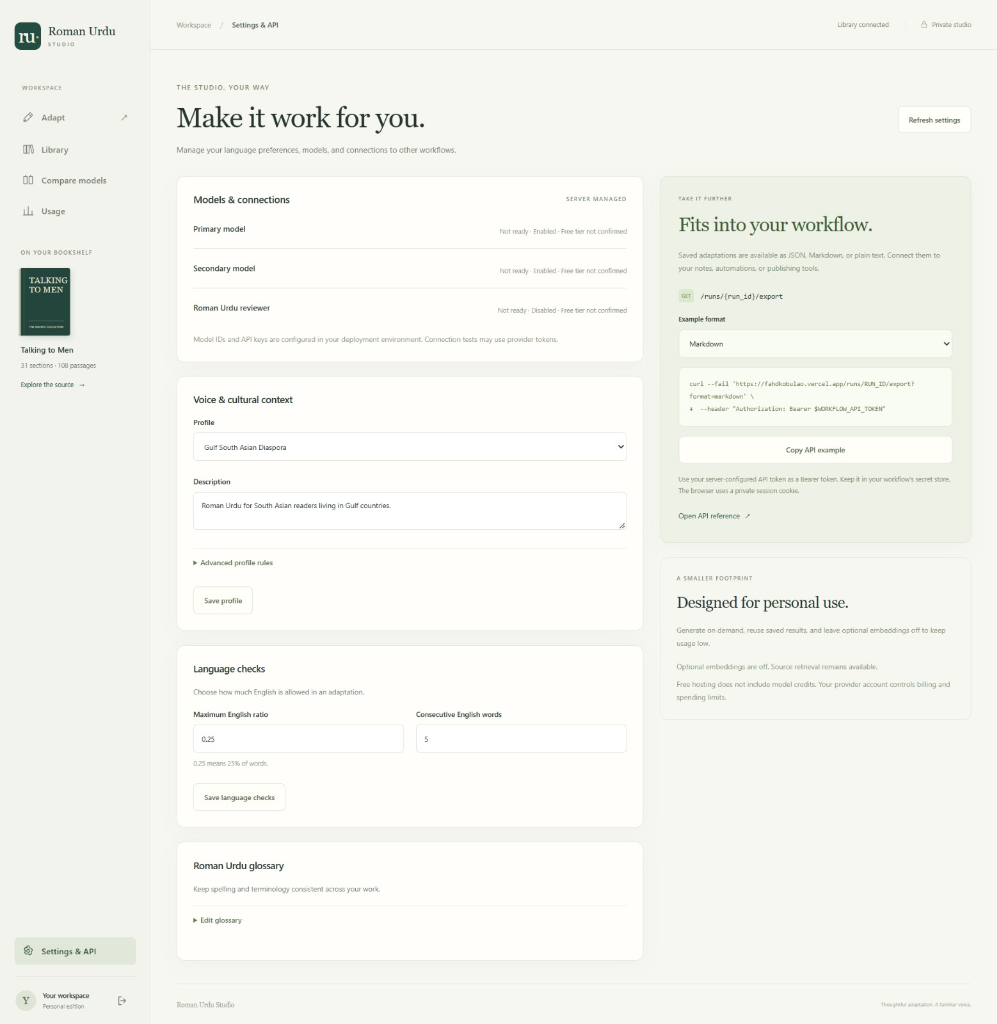Click the Workspace breadcrumb
Viewport: 997px width, 1024px height.
(194, 25)
